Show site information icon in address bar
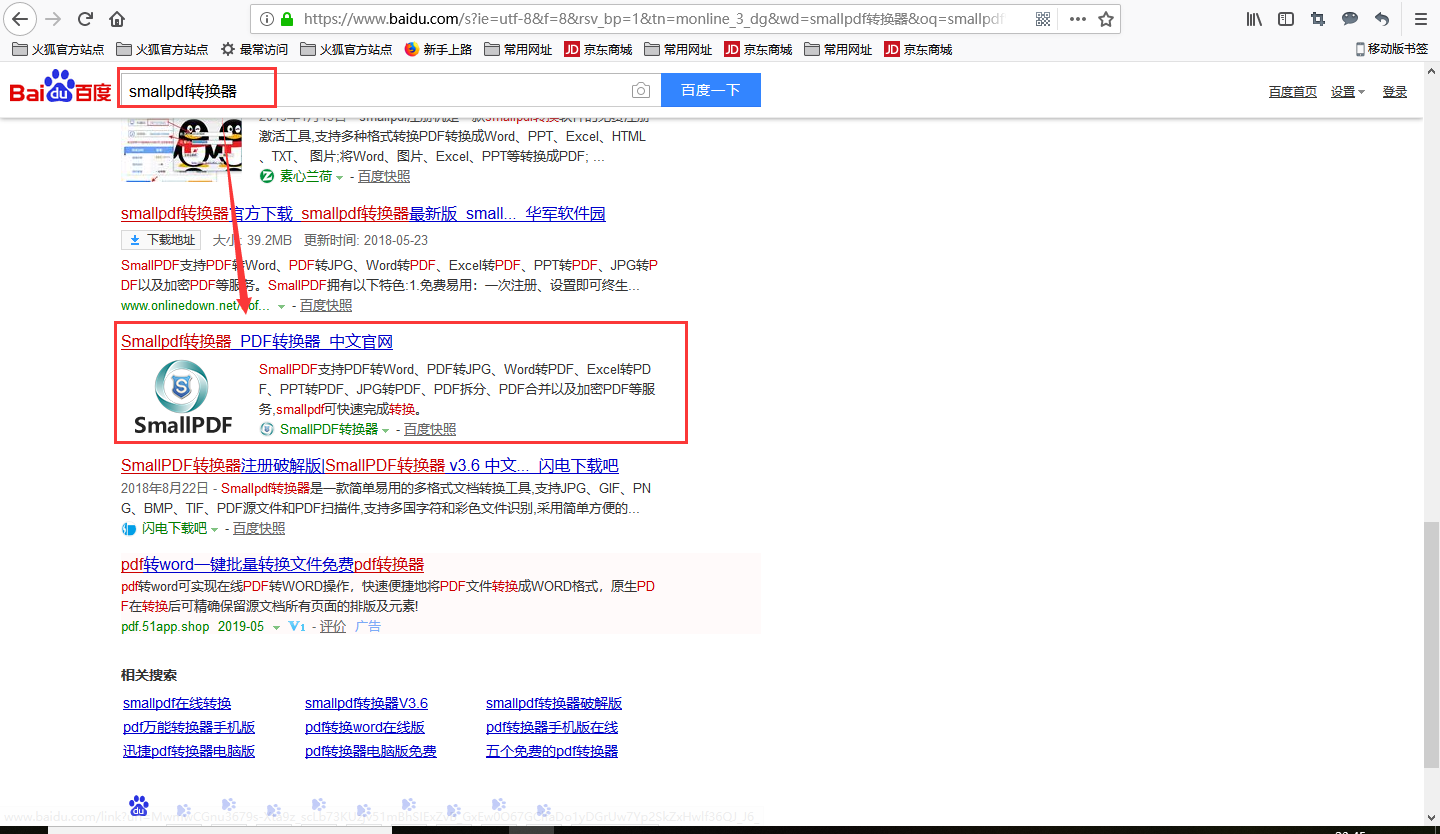The width and height of the screenshot is (1440, 834). [266, 19]
